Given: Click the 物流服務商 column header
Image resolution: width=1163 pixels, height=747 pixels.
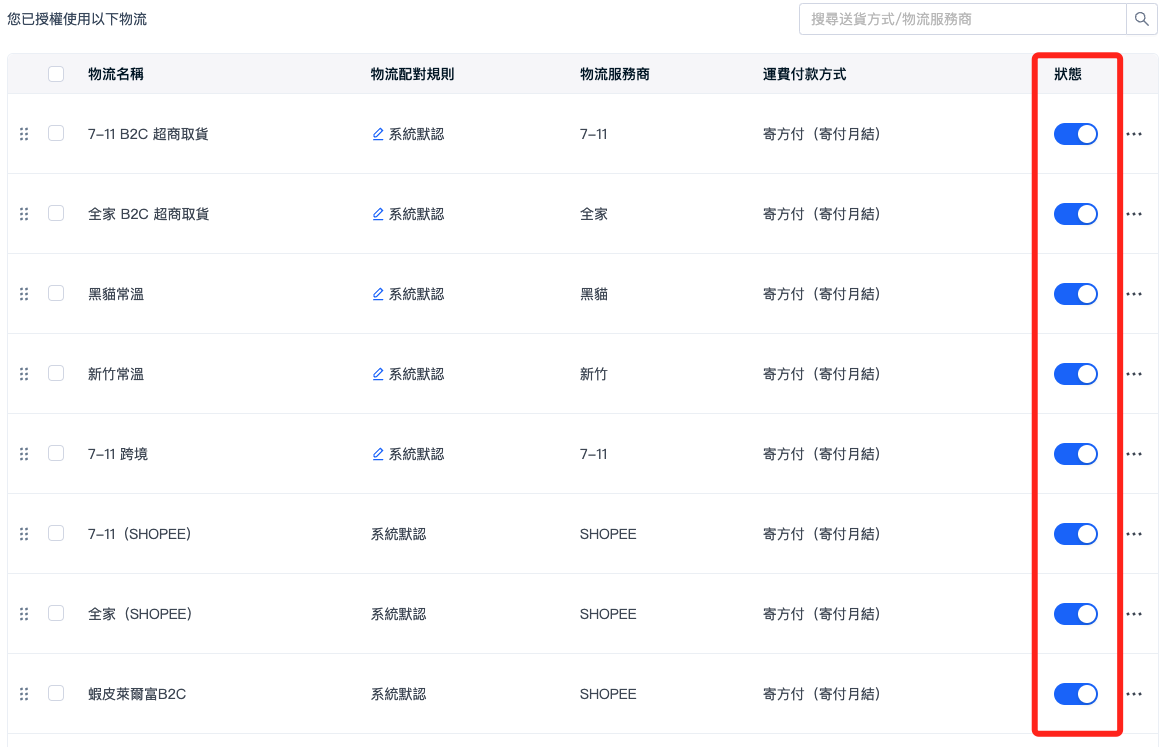Looking at the screenshot, I should click(x=615, y=74).
